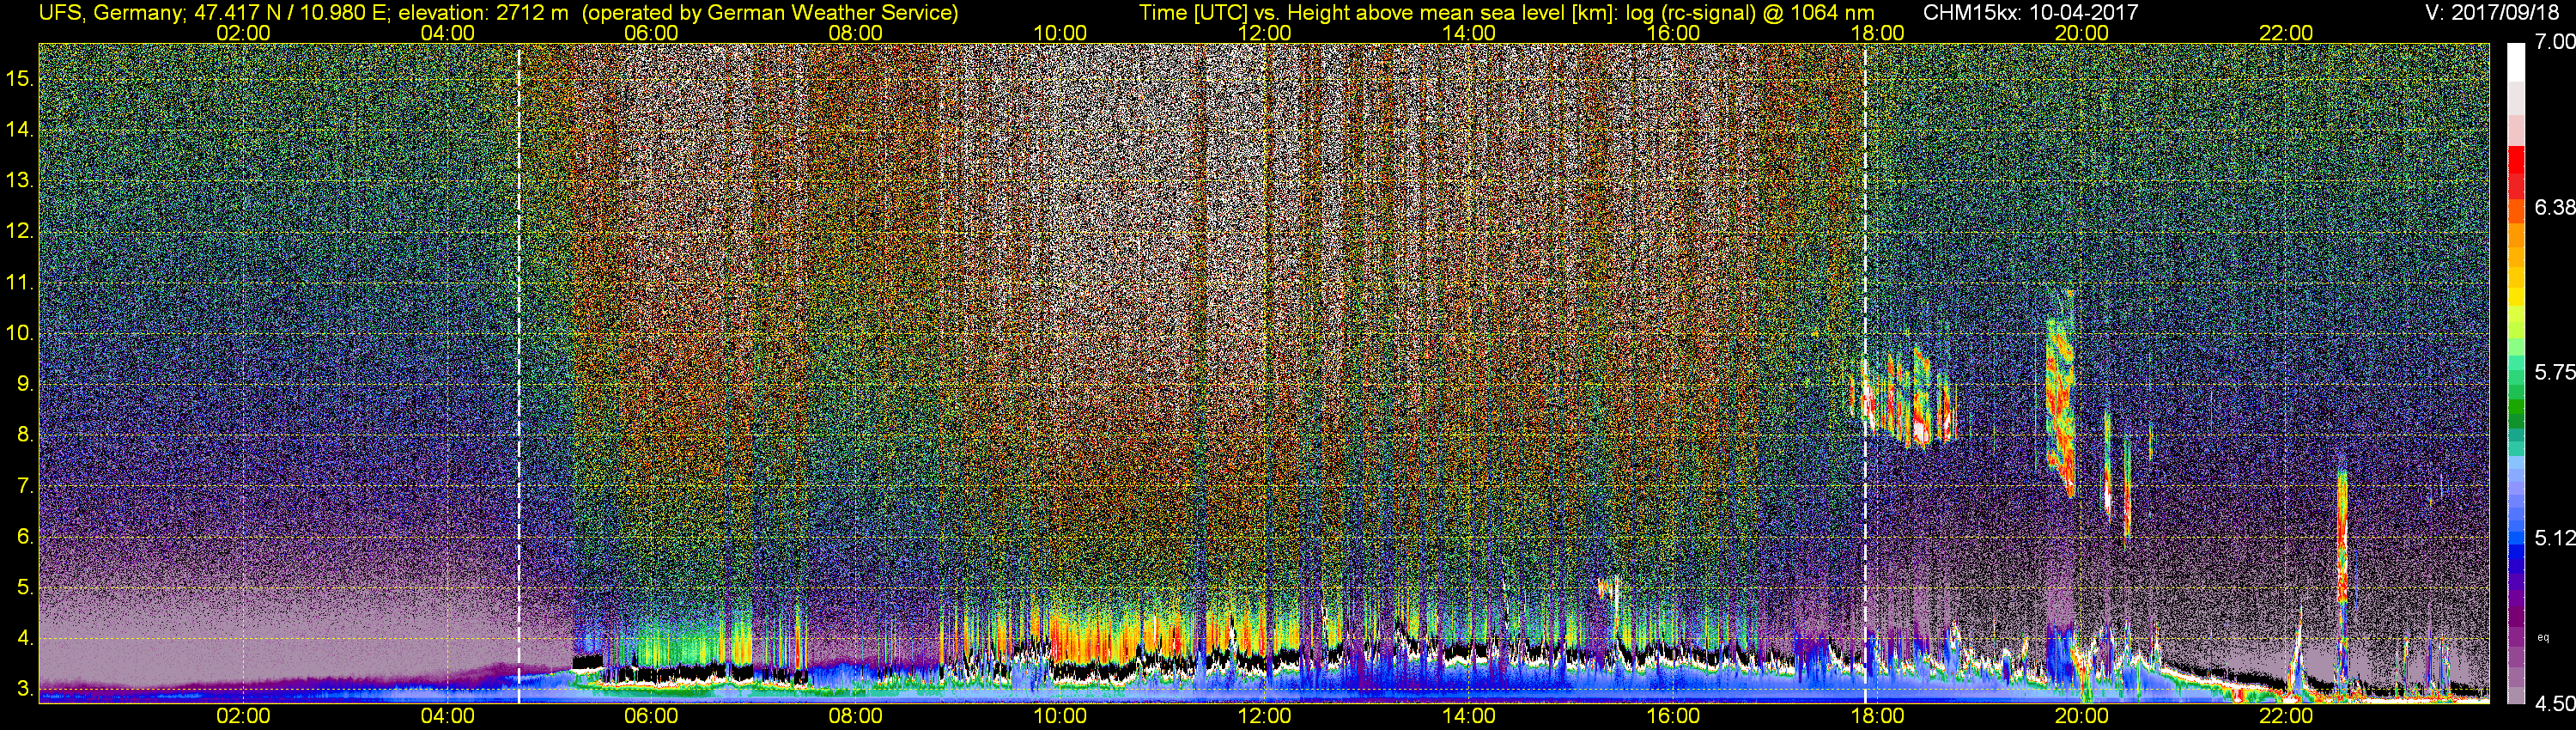Click the height label '15.' on the vertical axis
Screen dimensions: 2576x730
click(20, 78)
